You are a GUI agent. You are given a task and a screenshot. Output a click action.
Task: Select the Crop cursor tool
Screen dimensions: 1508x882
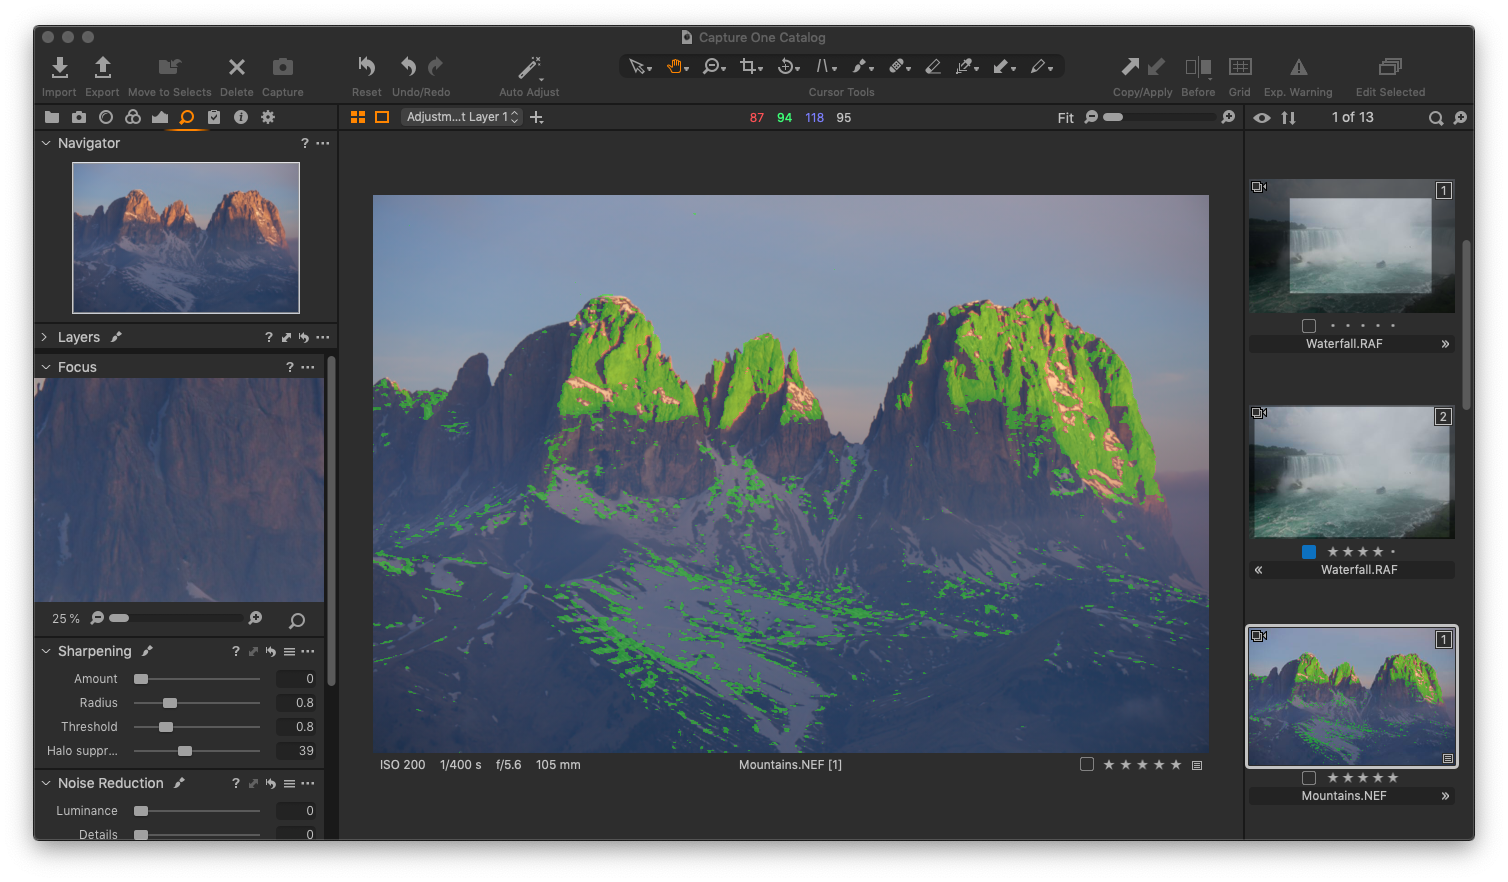coord(748,67)
